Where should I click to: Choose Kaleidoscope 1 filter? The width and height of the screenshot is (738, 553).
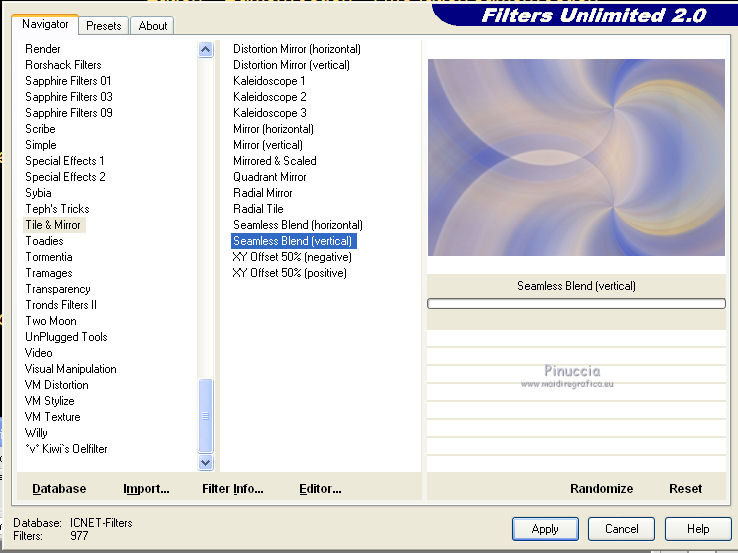pyautogui.click(x=269, y=81)
